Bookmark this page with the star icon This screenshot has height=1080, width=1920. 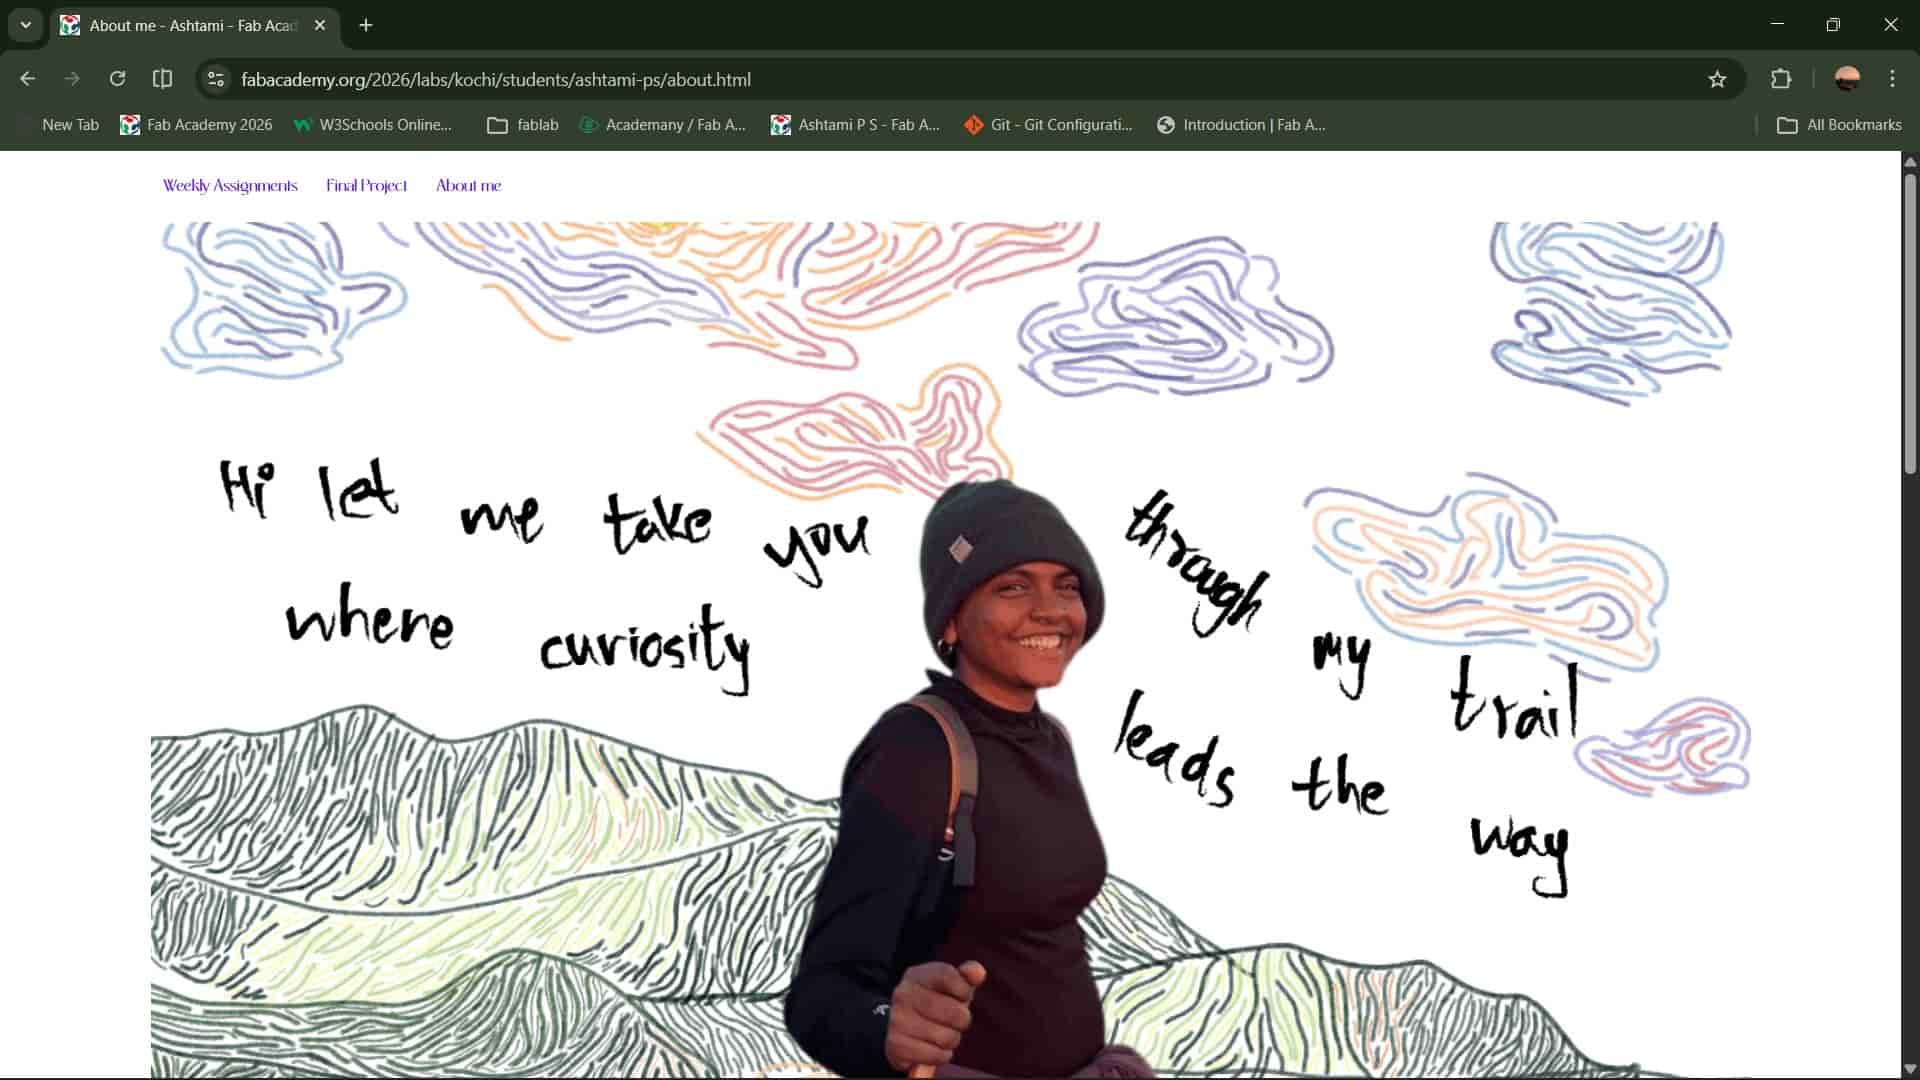coord(1717,79)
